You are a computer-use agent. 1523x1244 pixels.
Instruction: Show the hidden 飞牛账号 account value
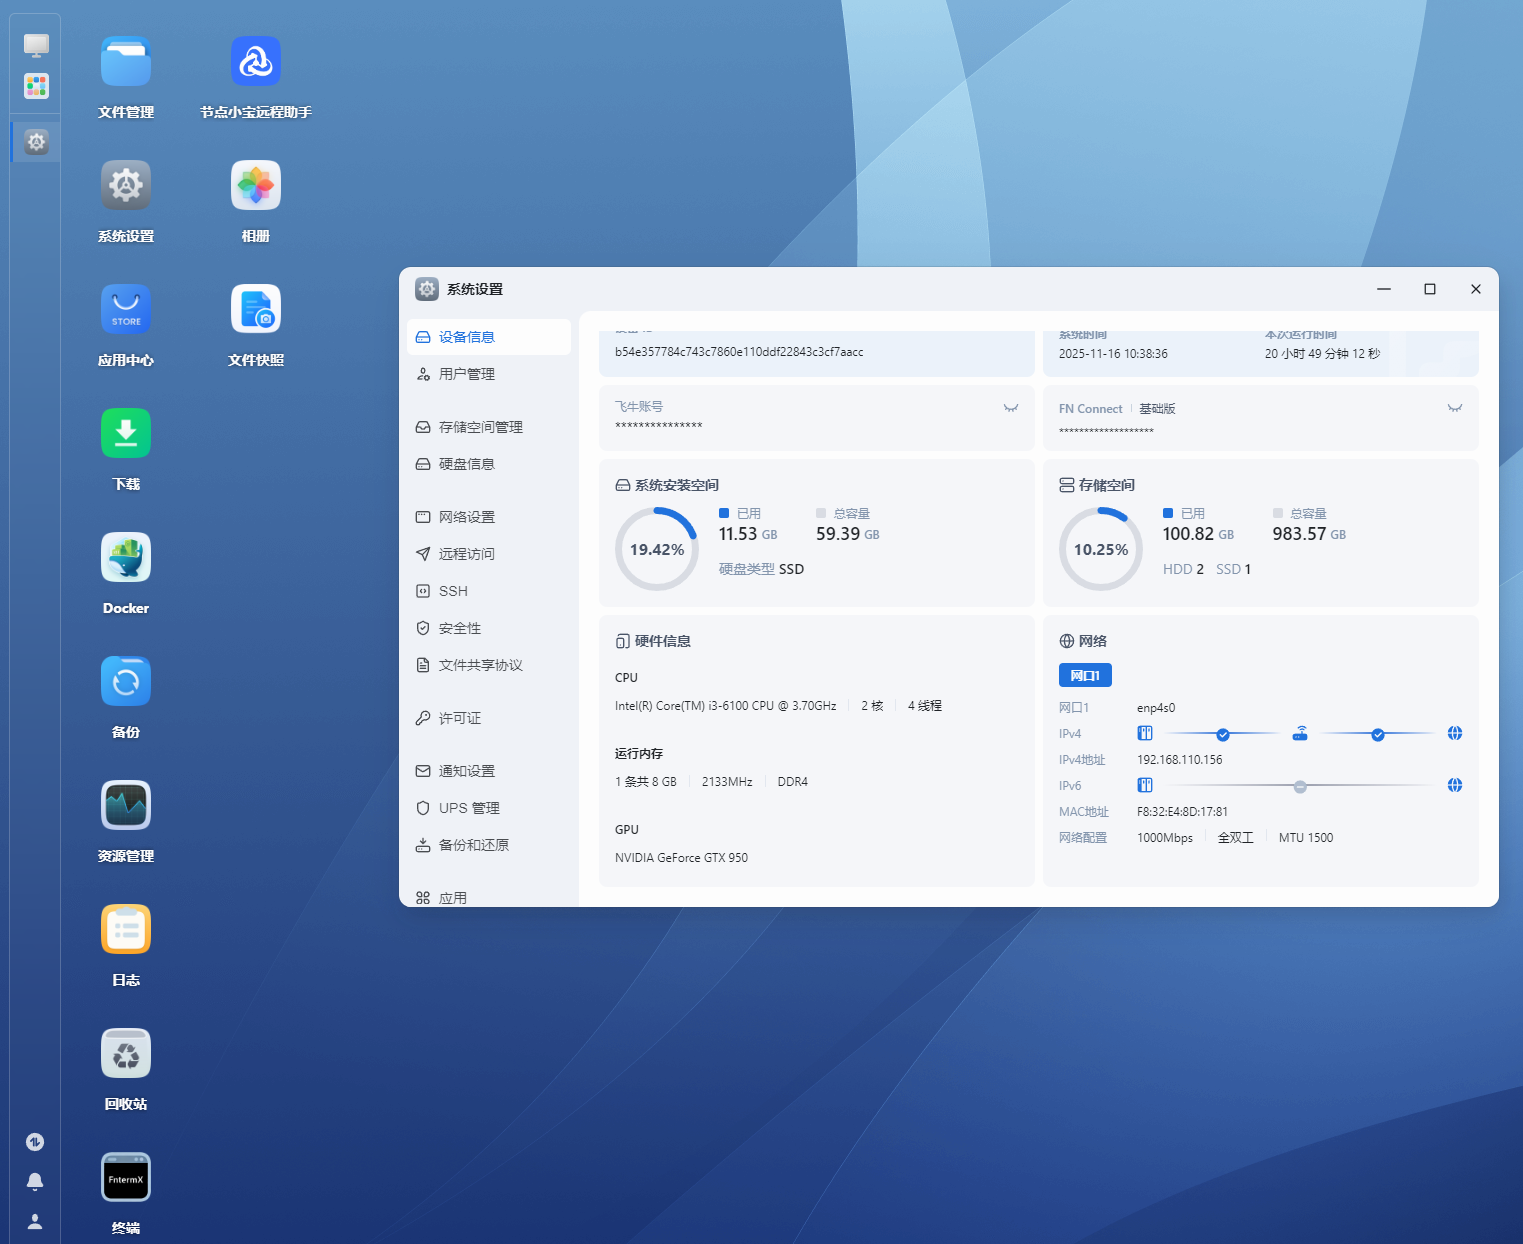[1011, 408]
